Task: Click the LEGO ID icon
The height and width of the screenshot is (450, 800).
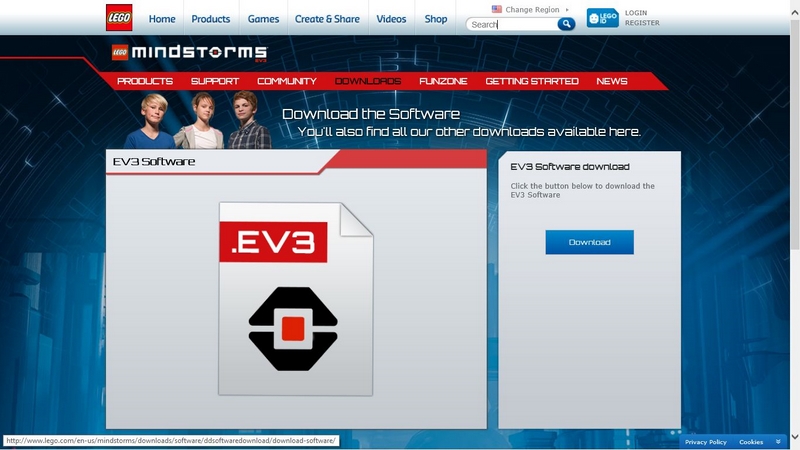Action: (x=602, y=18)
